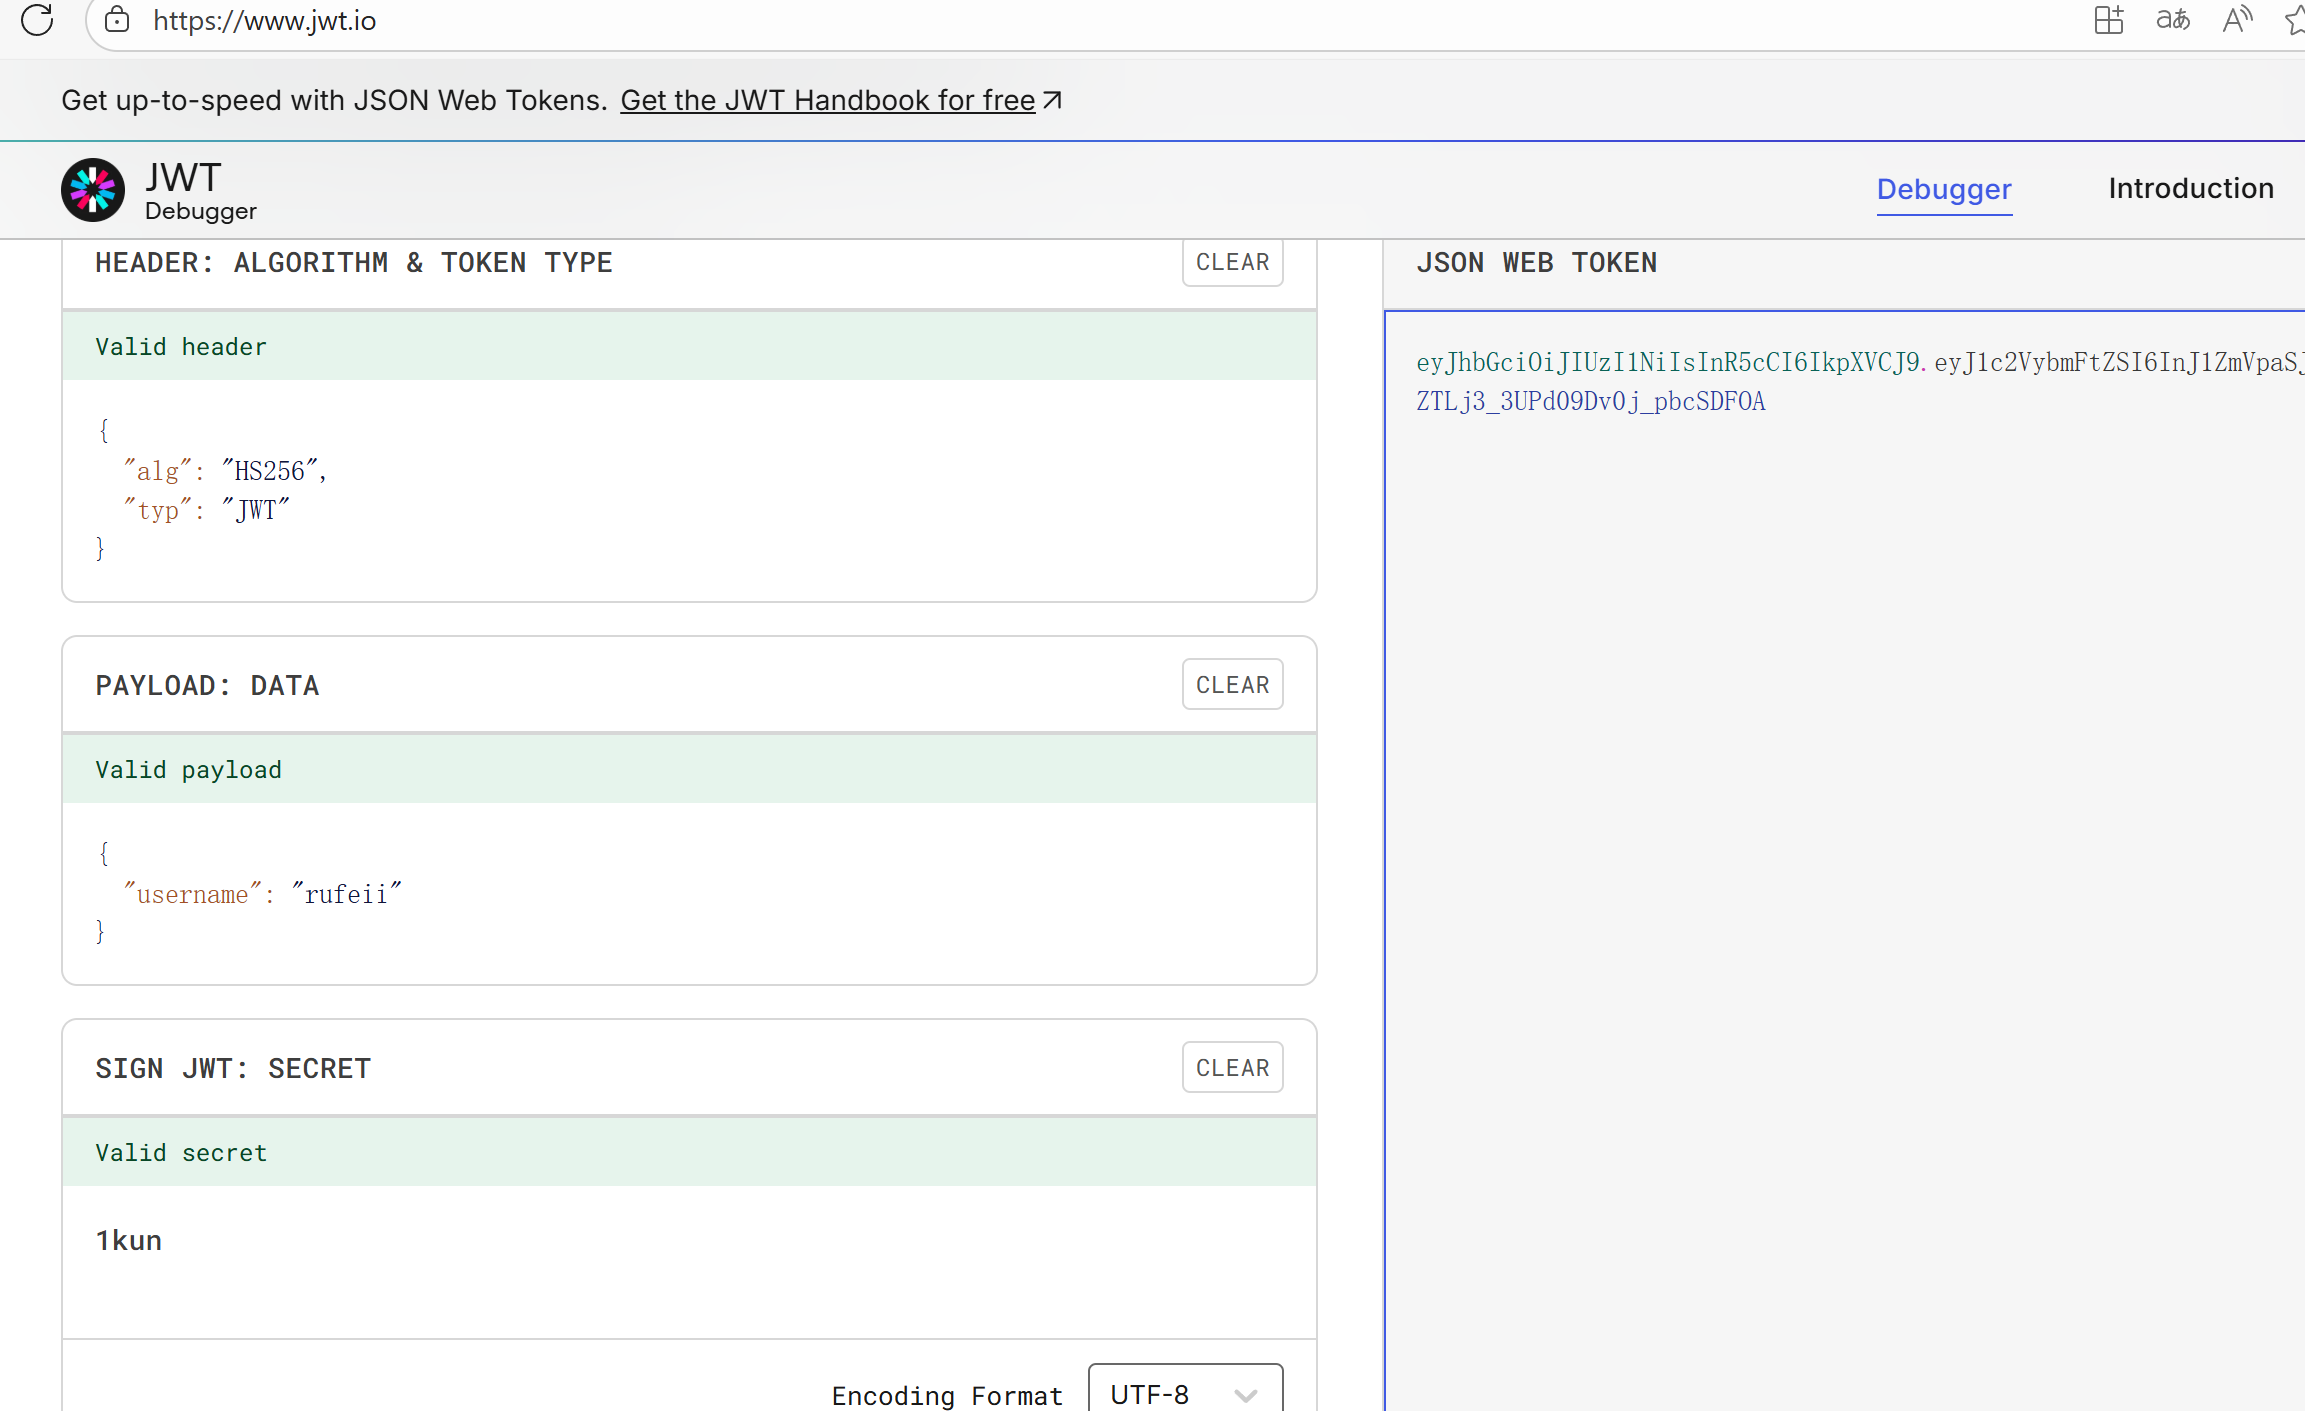The height and width of the screenshot is (1411, 2305).
Task: Click the site lock icon in address bar
Action: (117, 20)
